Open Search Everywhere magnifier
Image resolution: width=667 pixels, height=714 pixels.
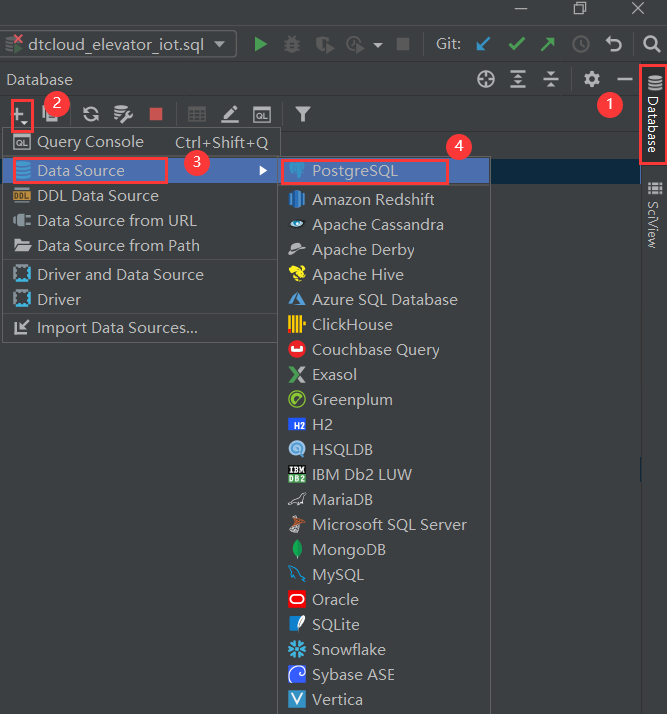point(652,44)
